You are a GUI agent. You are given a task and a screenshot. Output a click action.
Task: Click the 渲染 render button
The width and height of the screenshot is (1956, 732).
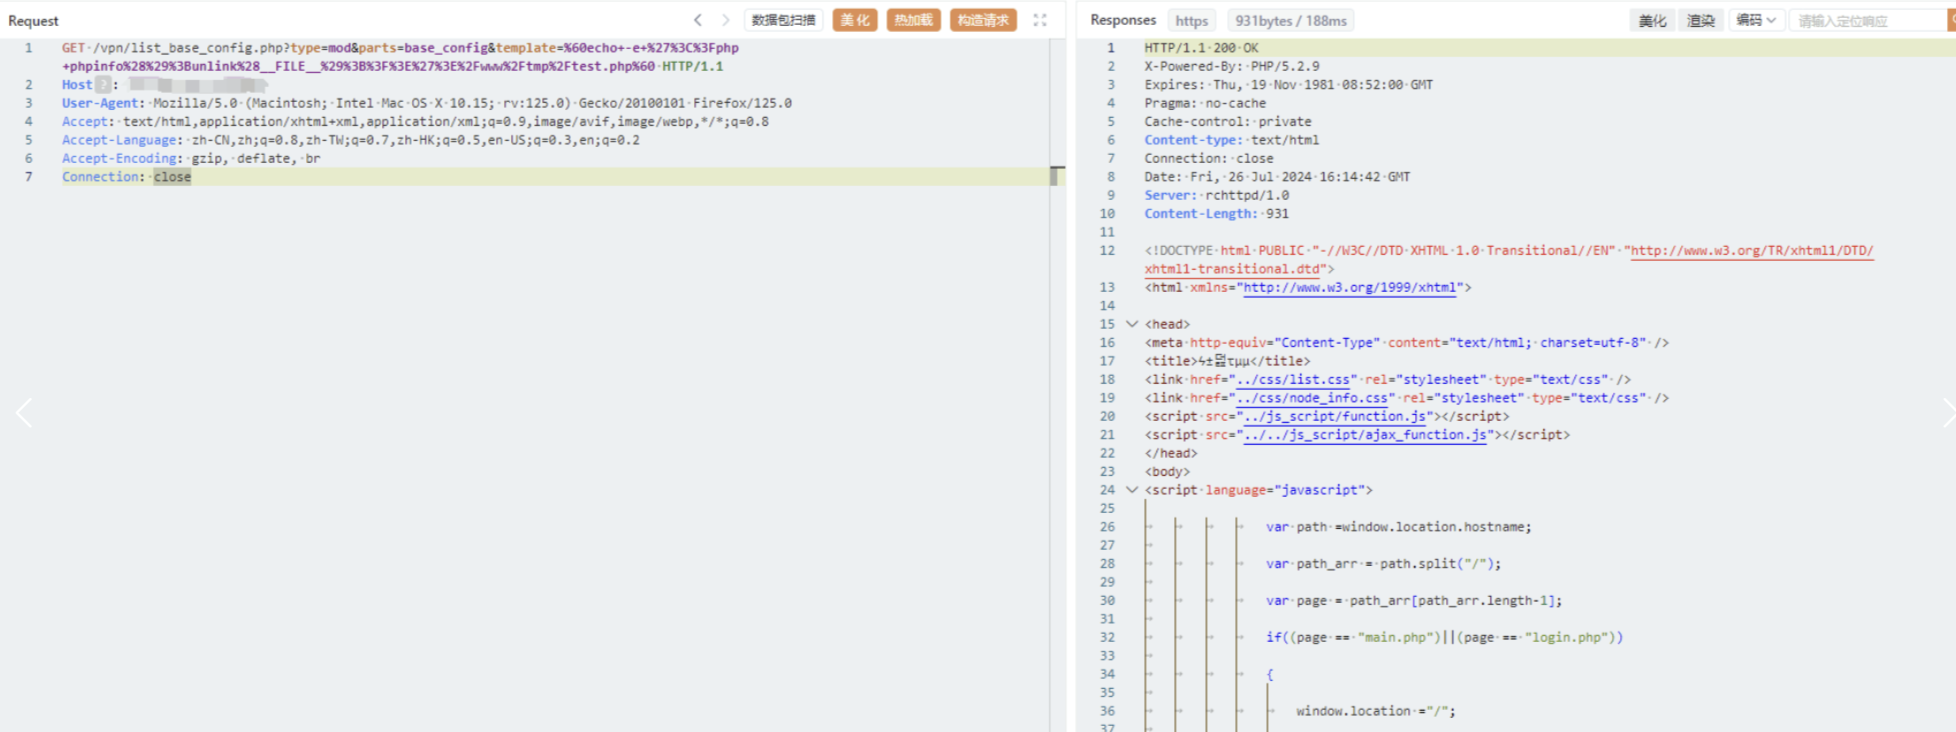(x=1701, y=20)
